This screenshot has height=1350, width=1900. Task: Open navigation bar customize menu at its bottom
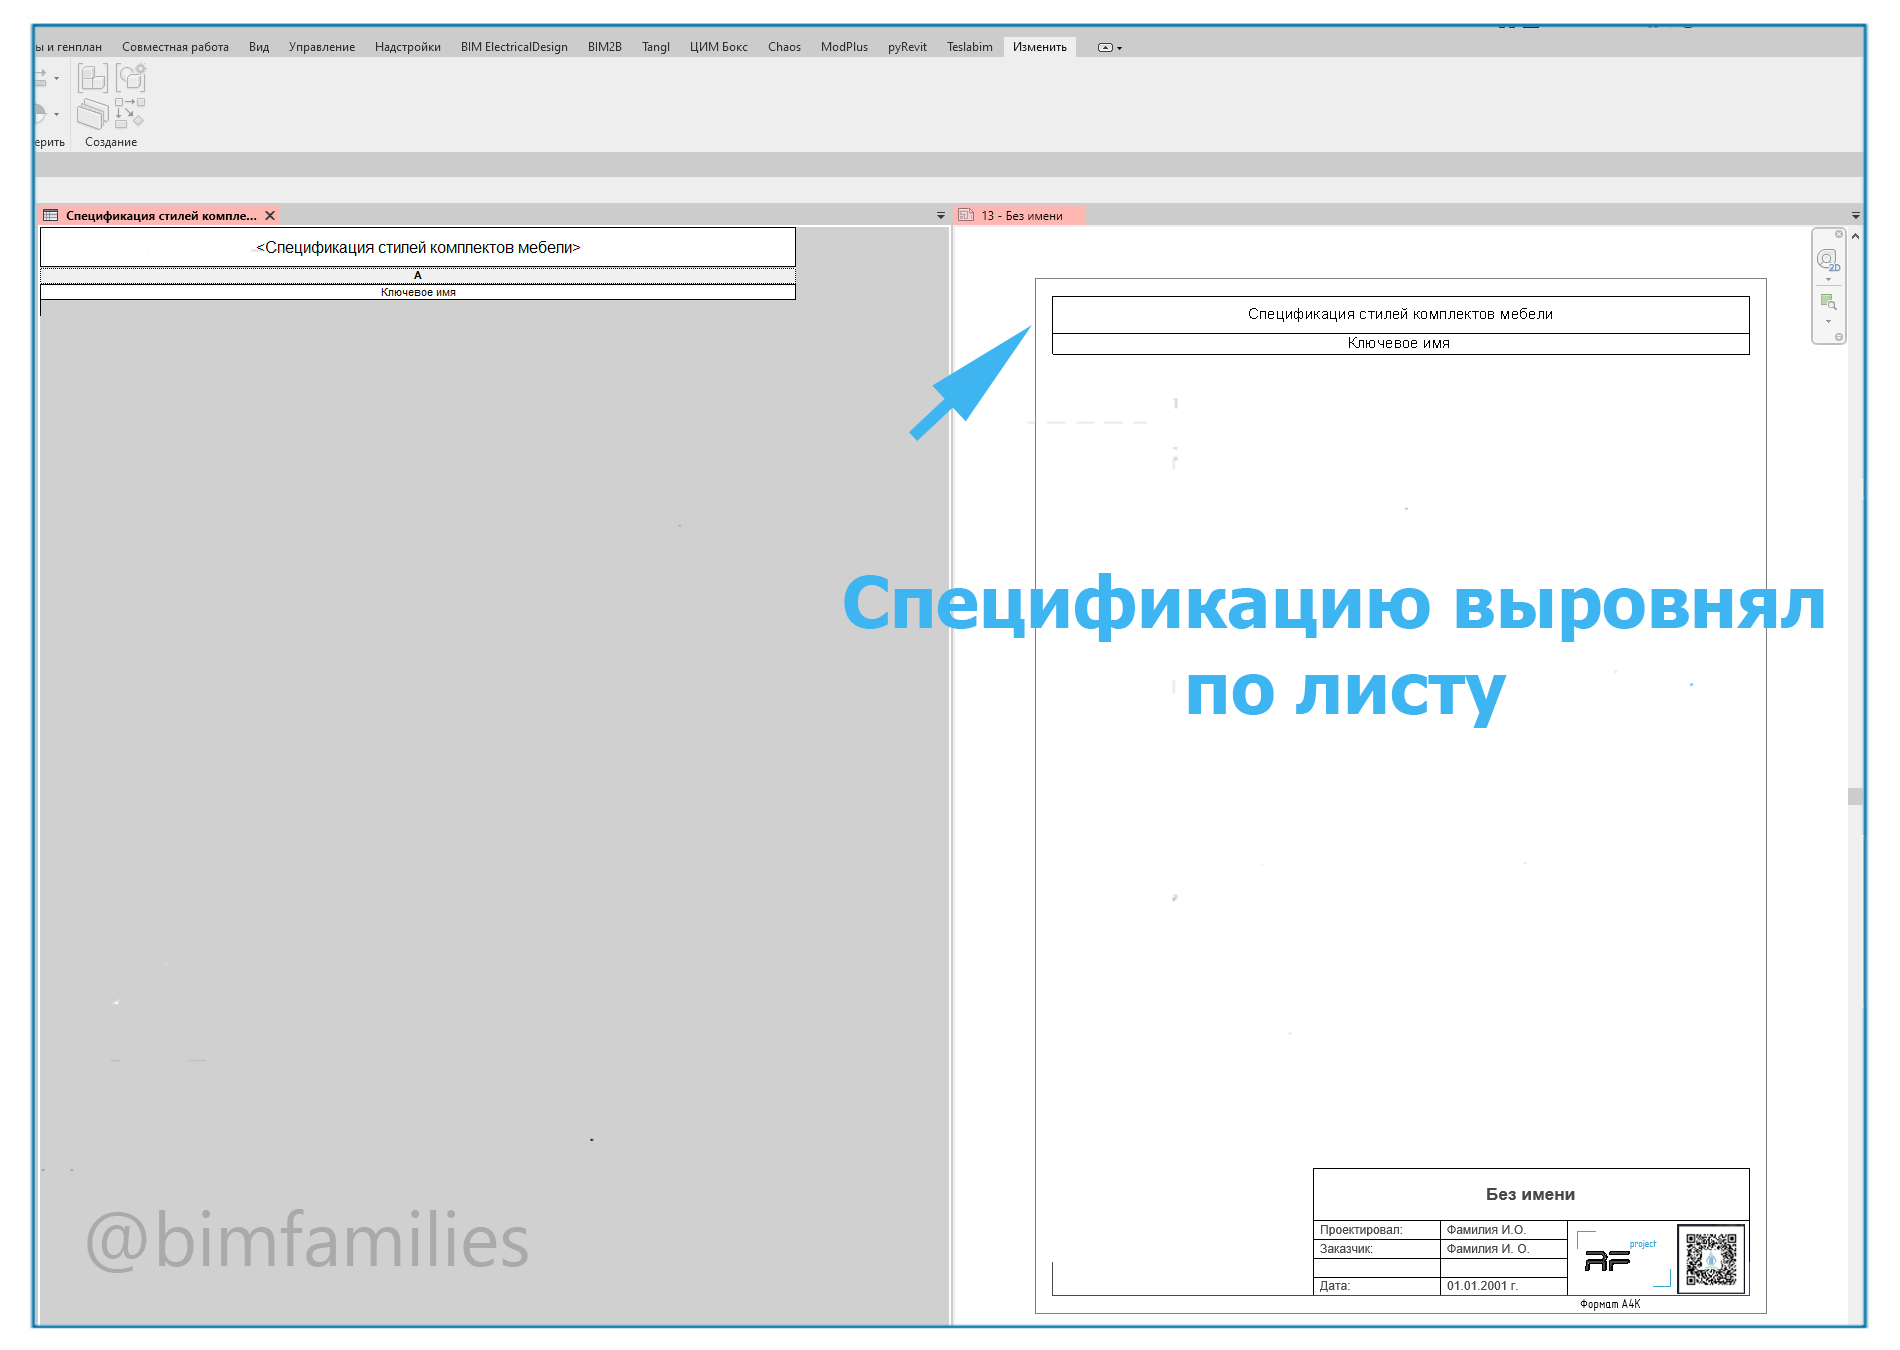(x=1838, y=337)
